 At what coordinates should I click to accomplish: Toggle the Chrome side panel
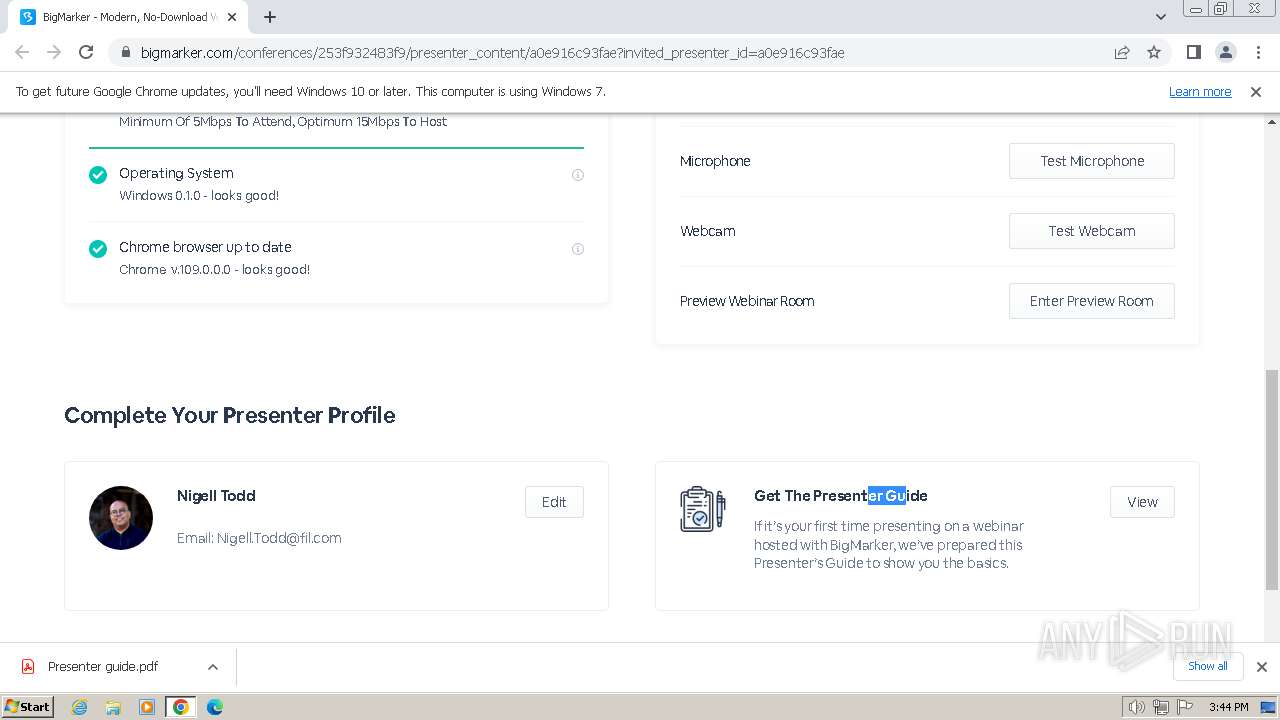(x=1193, y=52)
